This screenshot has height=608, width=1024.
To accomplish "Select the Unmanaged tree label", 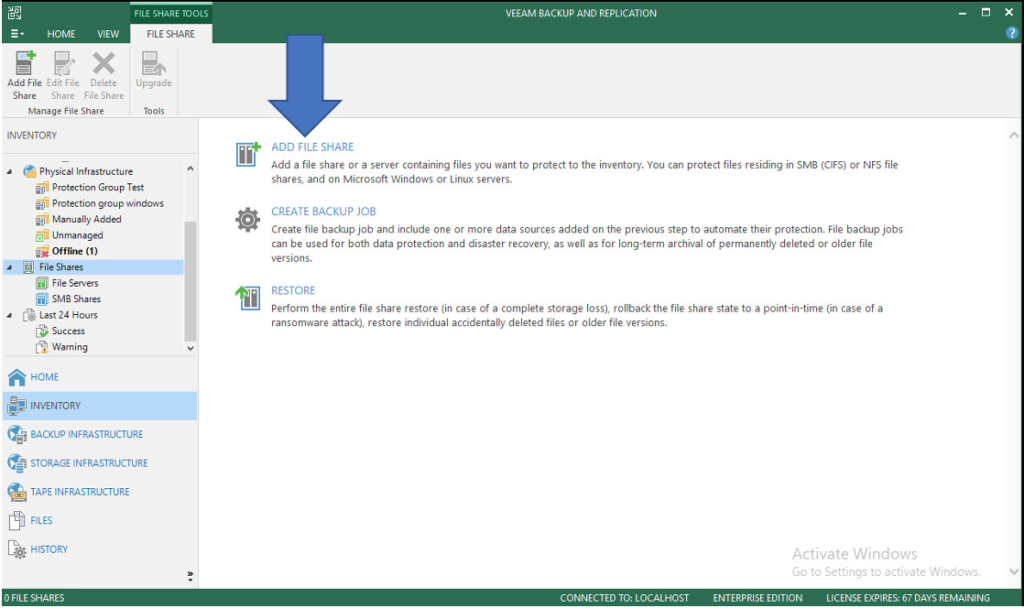I will (78, 235).
